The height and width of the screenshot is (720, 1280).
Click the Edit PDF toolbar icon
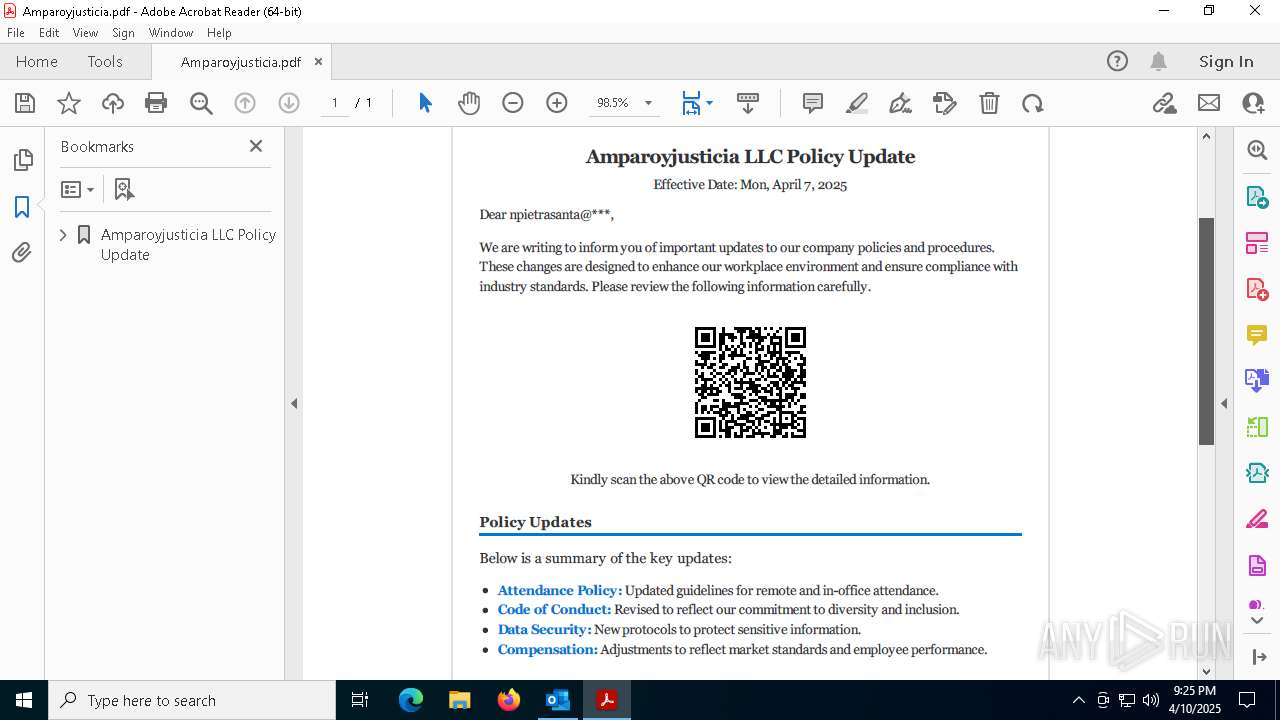[945, 103]
